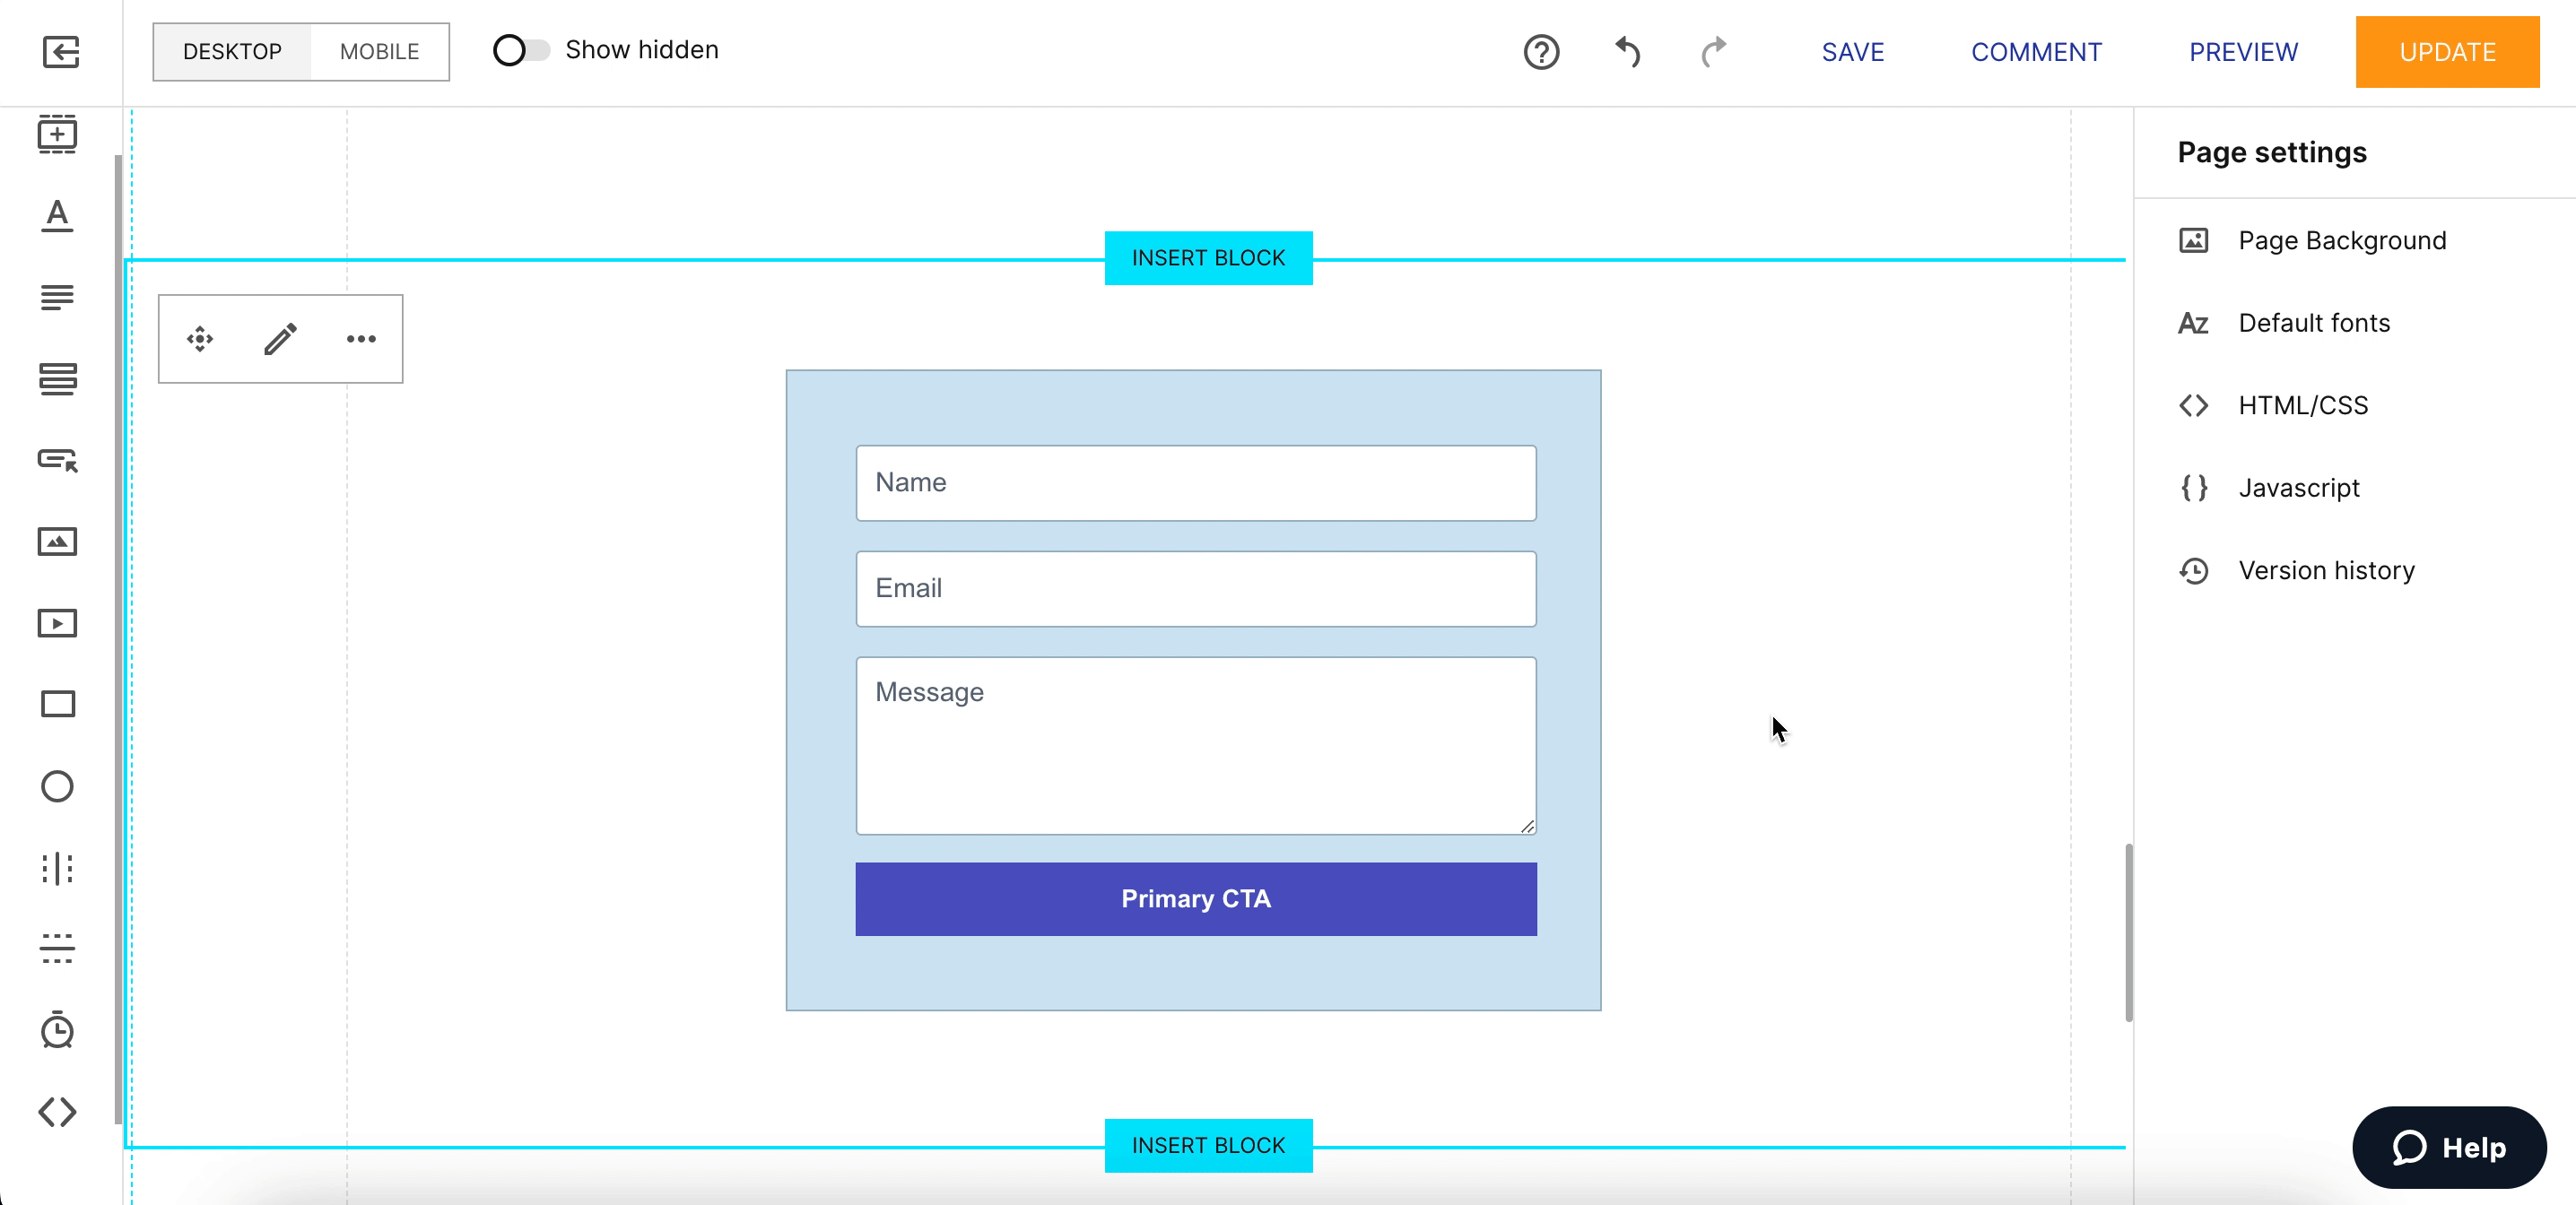Switch to the MOBILE view tab
Viewport: 2576px width, 1205px height.
point(379,52)
